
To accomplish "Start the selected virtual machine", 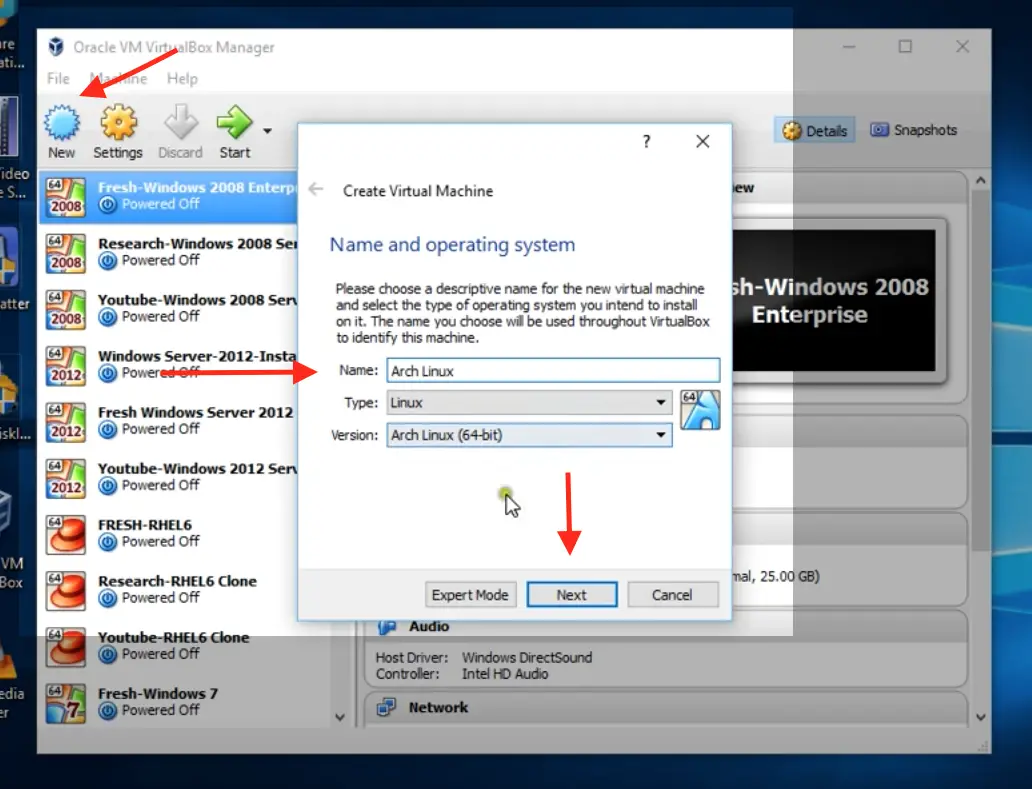I will [234, 127].
